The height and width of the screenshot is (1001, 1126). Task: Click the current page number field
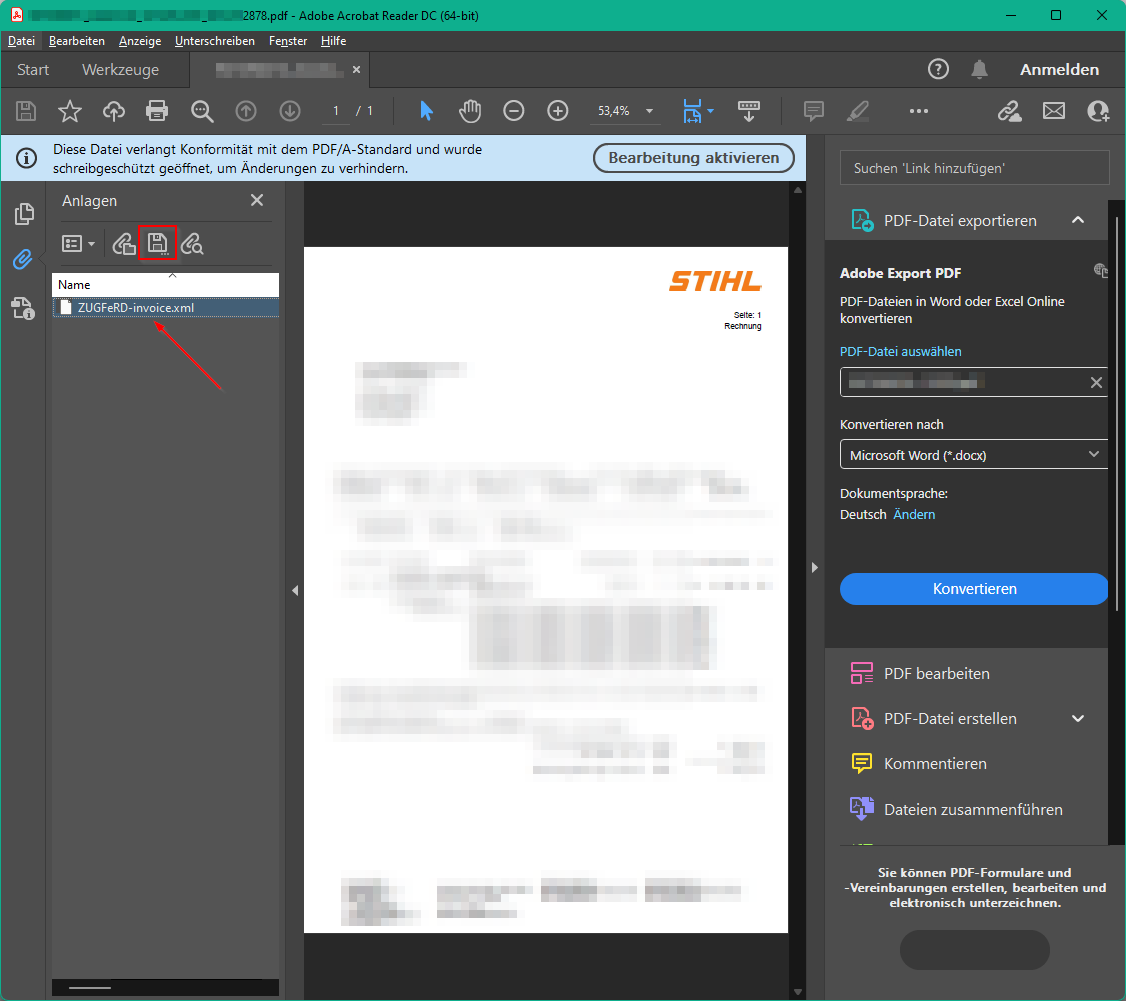click(335, 111)
